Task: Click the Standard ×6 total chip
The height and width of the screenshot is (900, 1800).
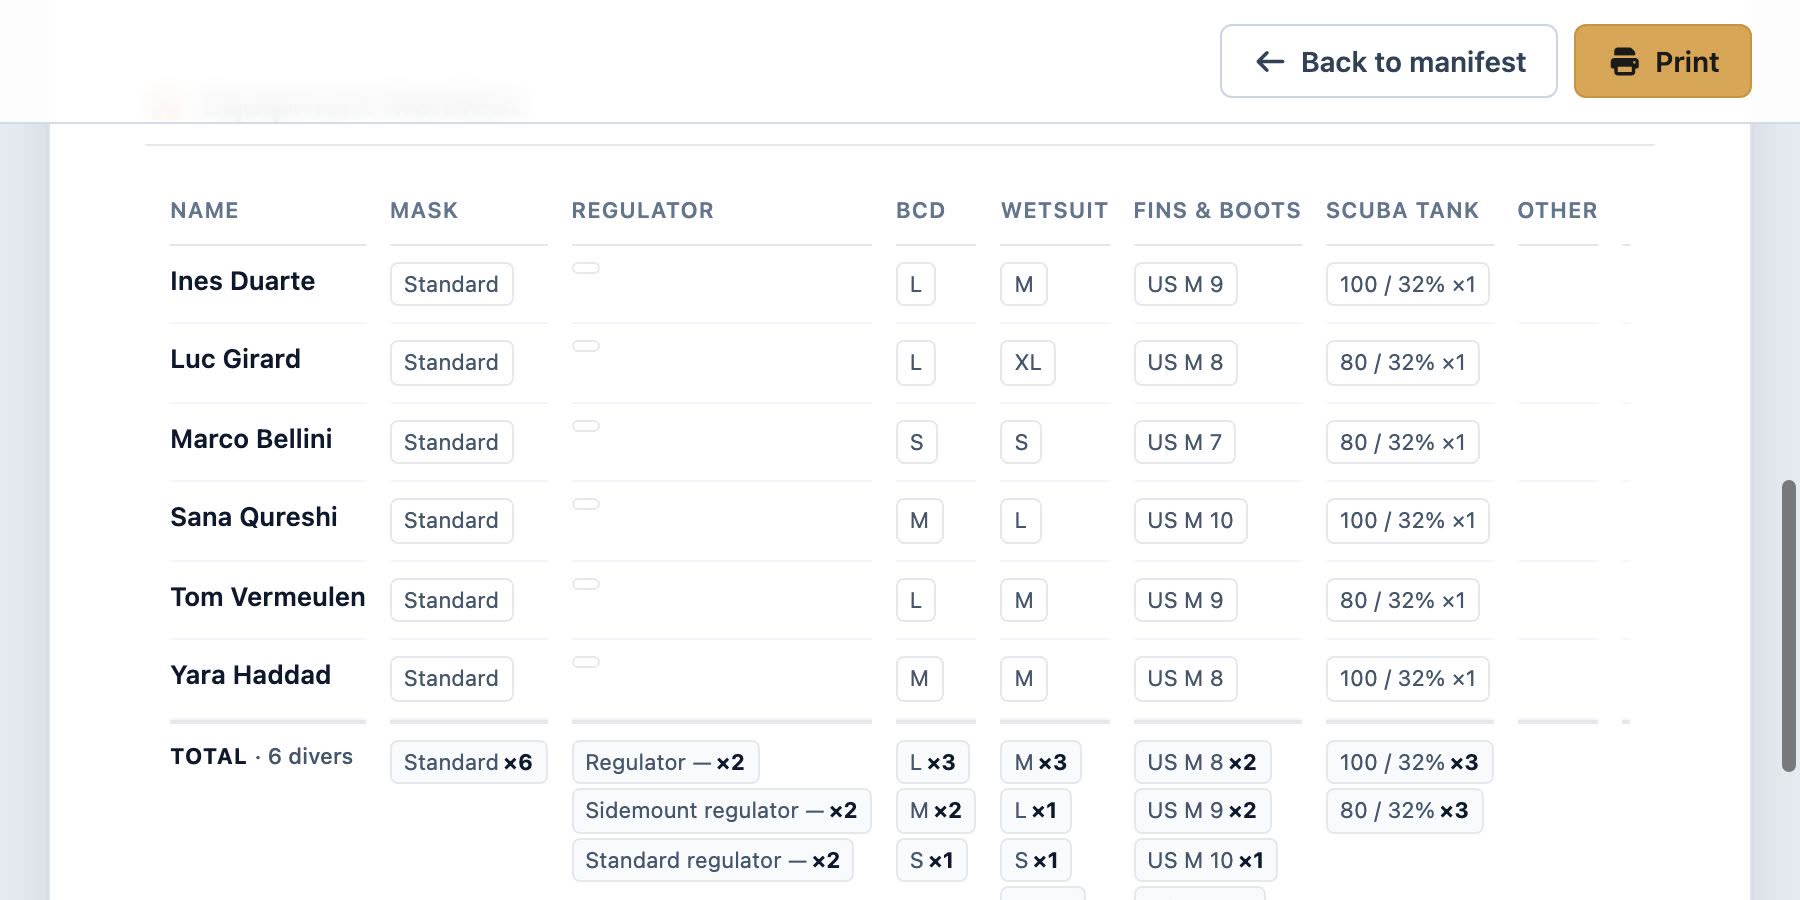Action: [468, 762]
